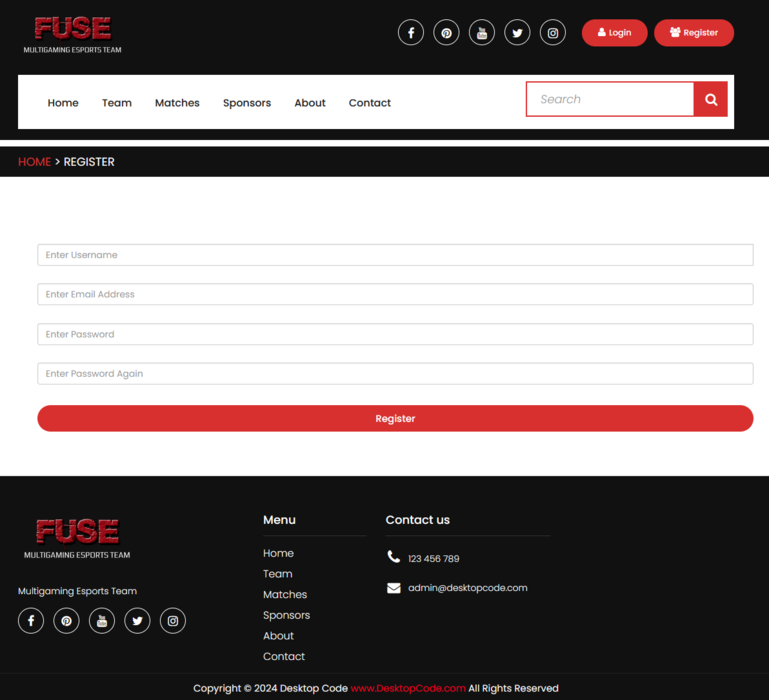Open Contact in the navigation bar
This screenshot has width=769, height=700.
coord(369,103)
